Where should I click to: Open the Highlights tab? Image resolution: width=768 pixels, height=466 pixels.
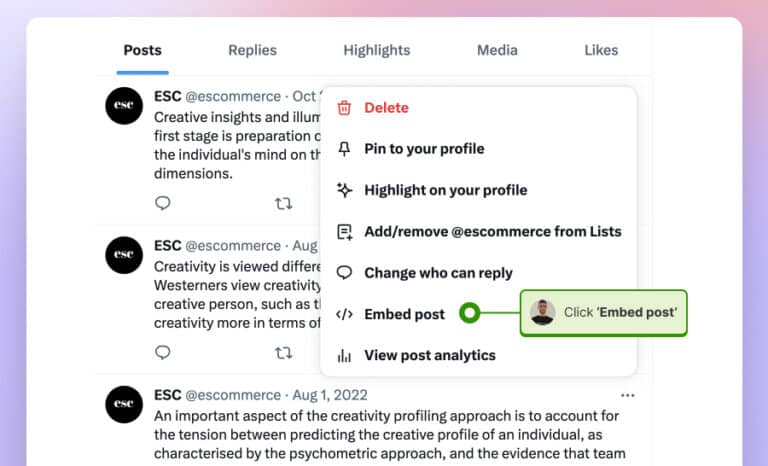(377, 50)
